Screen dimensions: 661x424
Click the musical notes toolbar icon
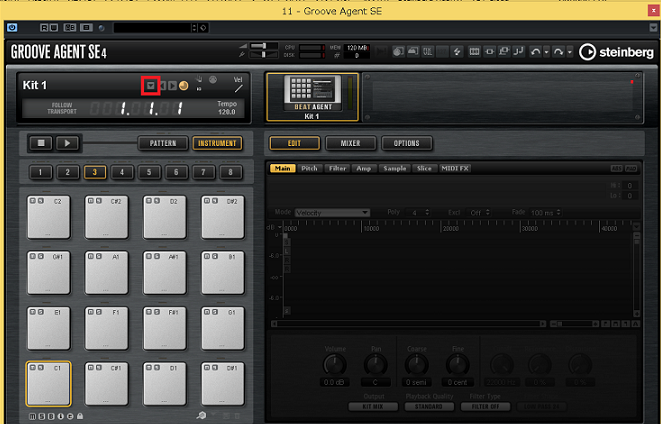(x=518, y=52)
